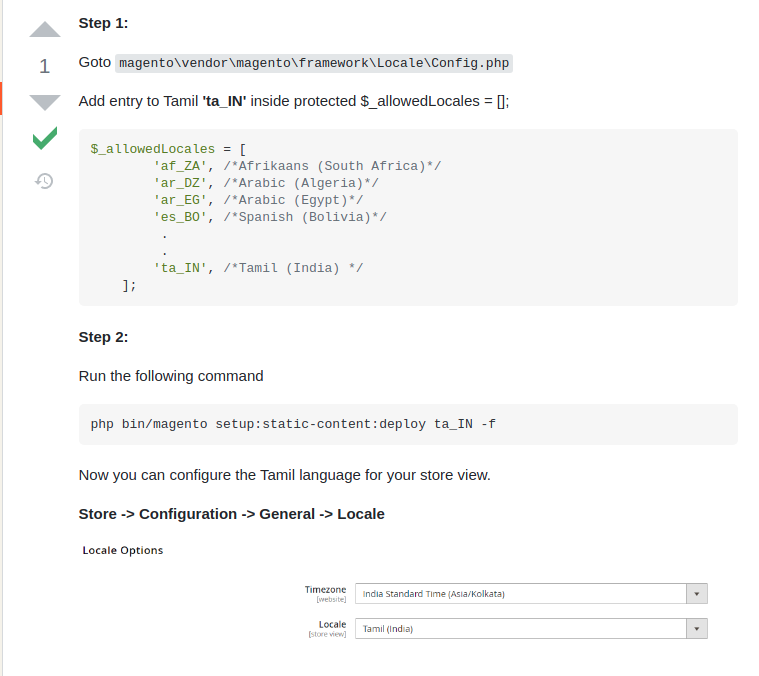
Task: Click the vote count number 1
Action: 45,67
